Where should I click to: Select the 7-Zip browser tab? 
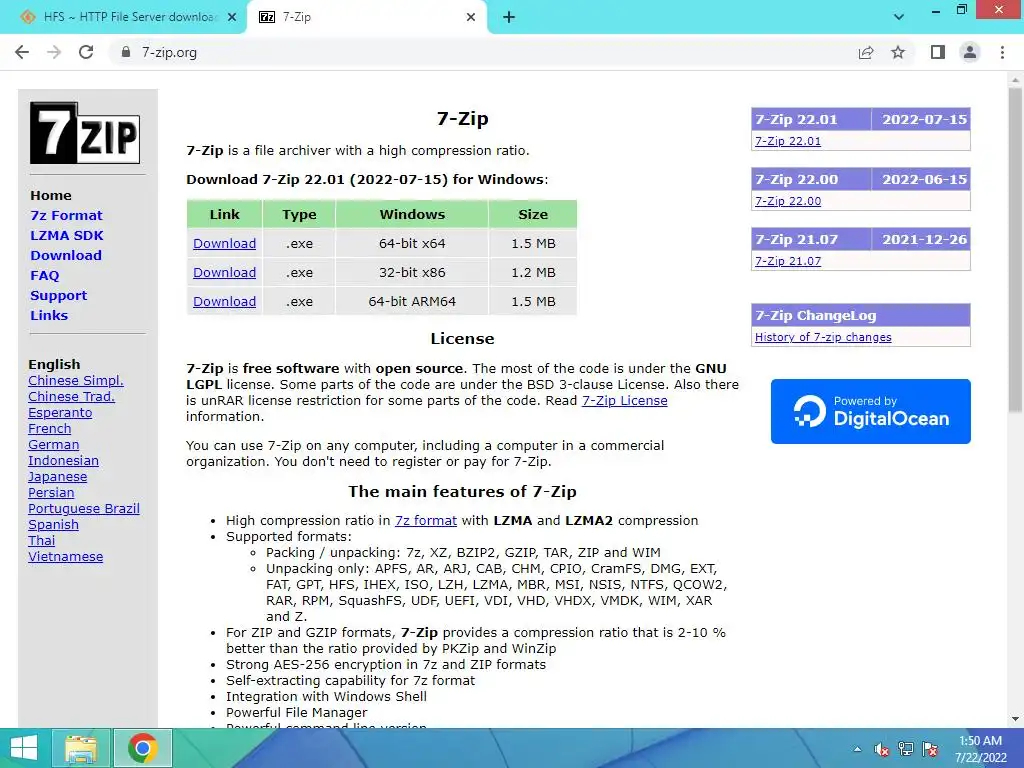point(366,17)
